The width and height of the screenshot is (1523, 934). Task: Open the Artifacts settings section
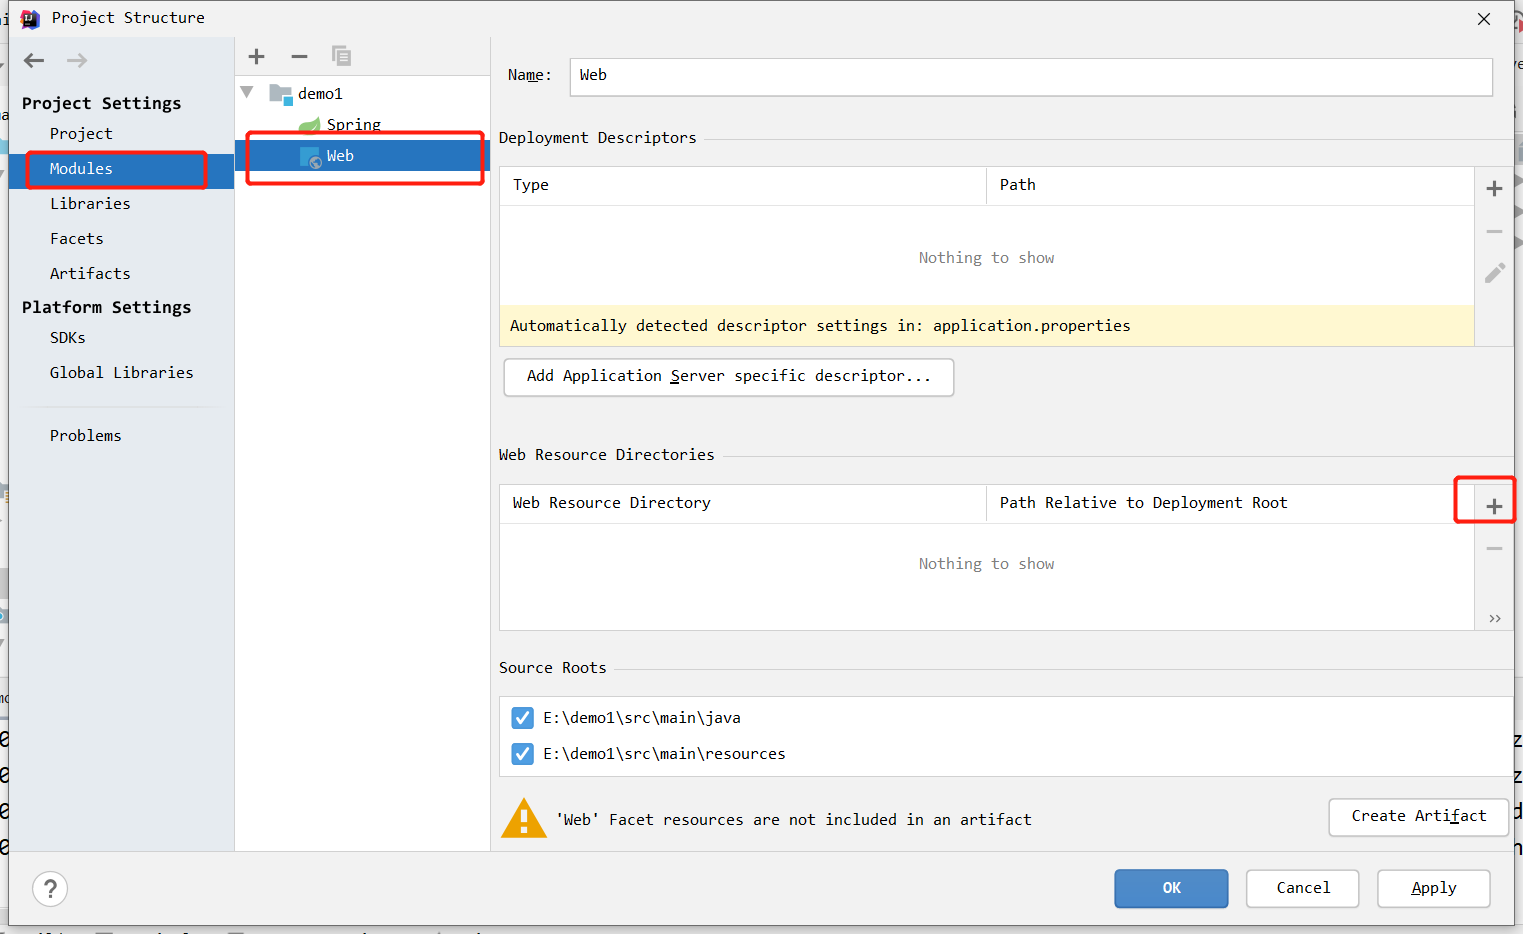coord(90,274)
